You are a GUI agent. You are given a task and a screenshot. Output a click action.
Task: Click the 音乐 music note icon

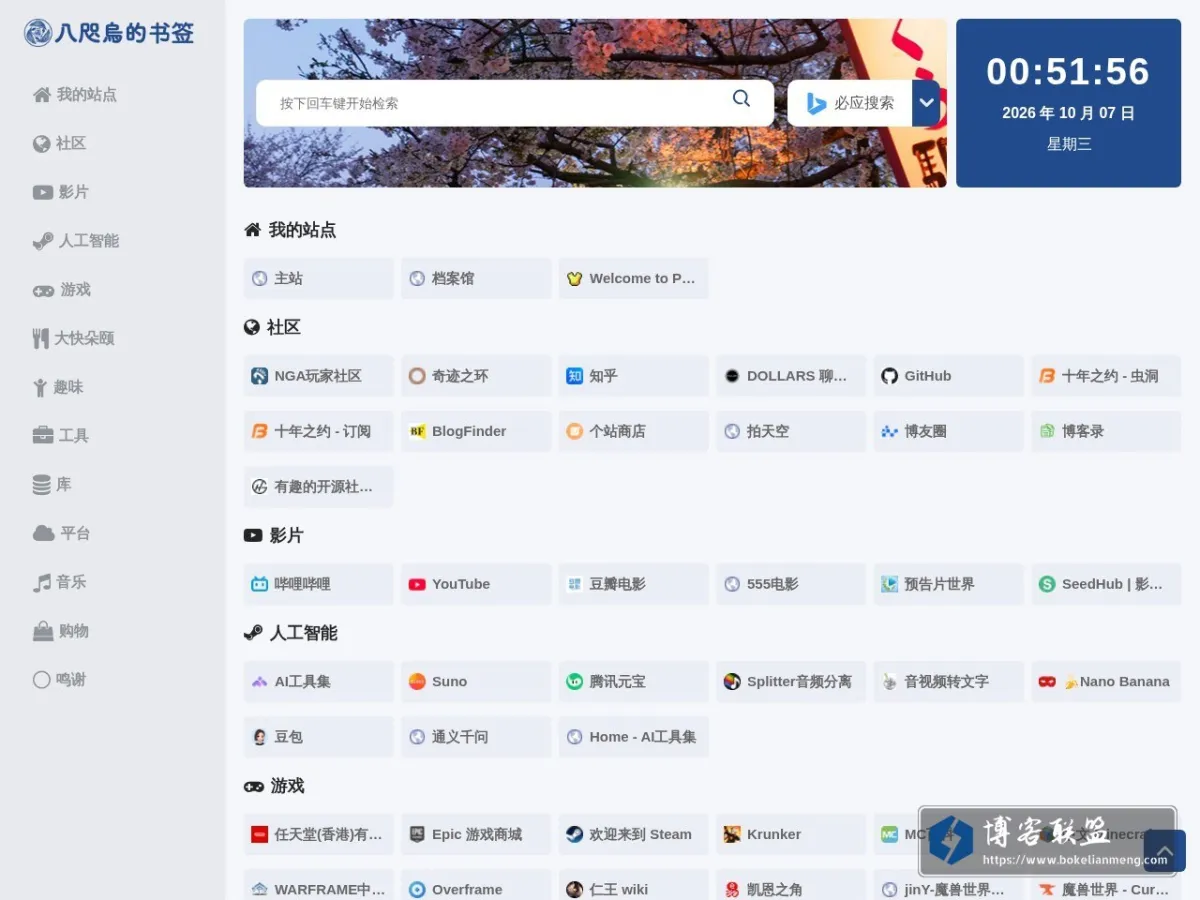41,582
